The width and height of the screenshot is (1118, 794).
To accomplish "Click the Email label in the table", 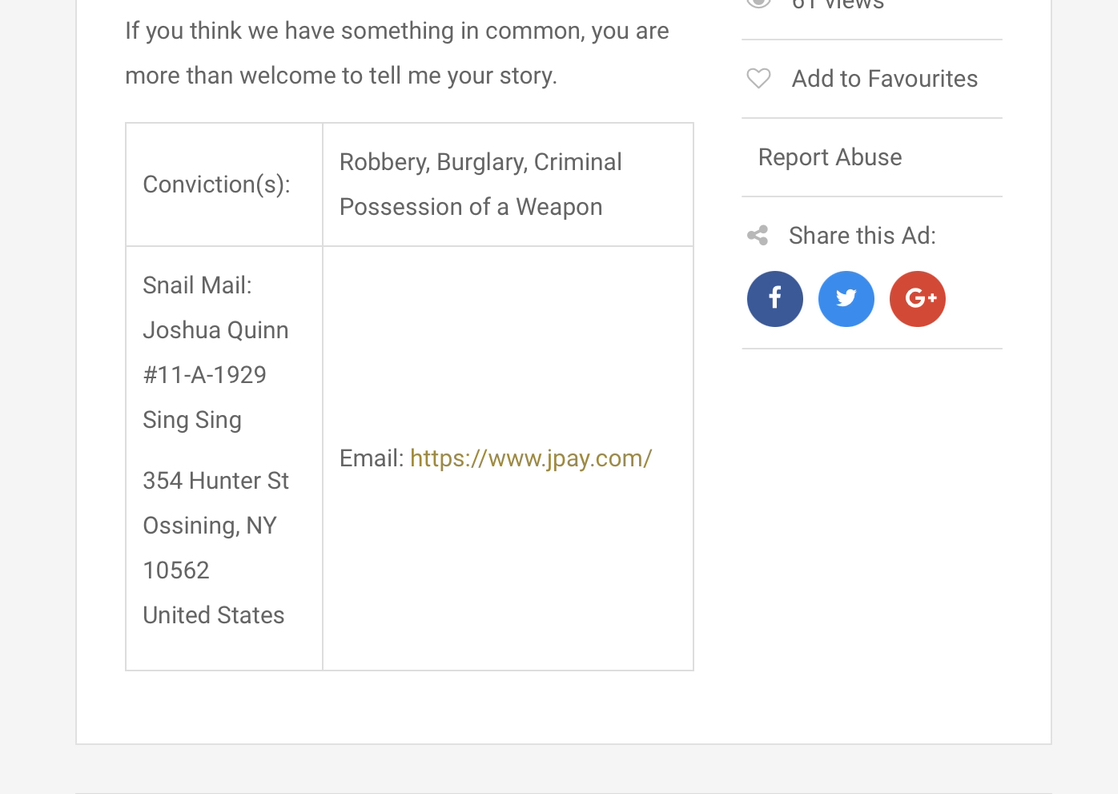I will click(371, 458).
